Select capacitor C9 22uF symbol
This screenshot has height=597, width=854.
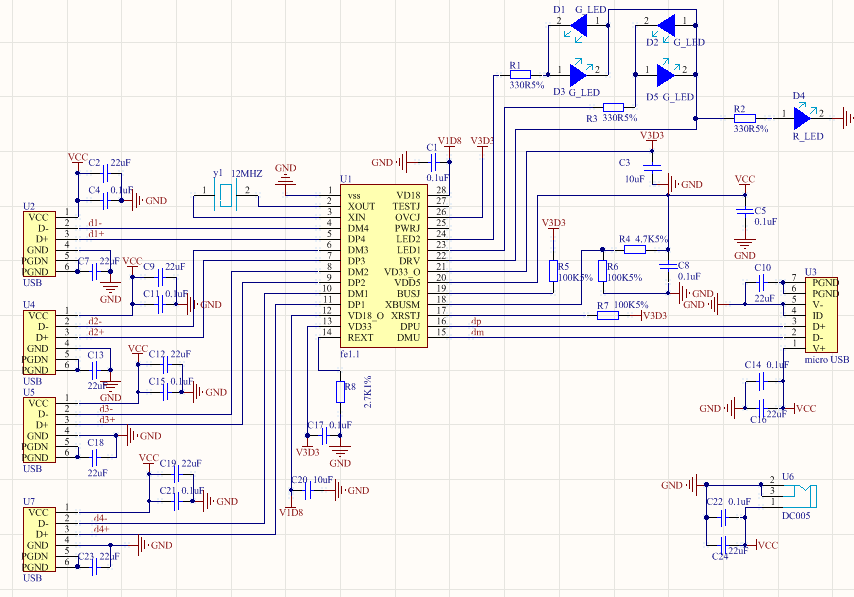tap(161, 277)
